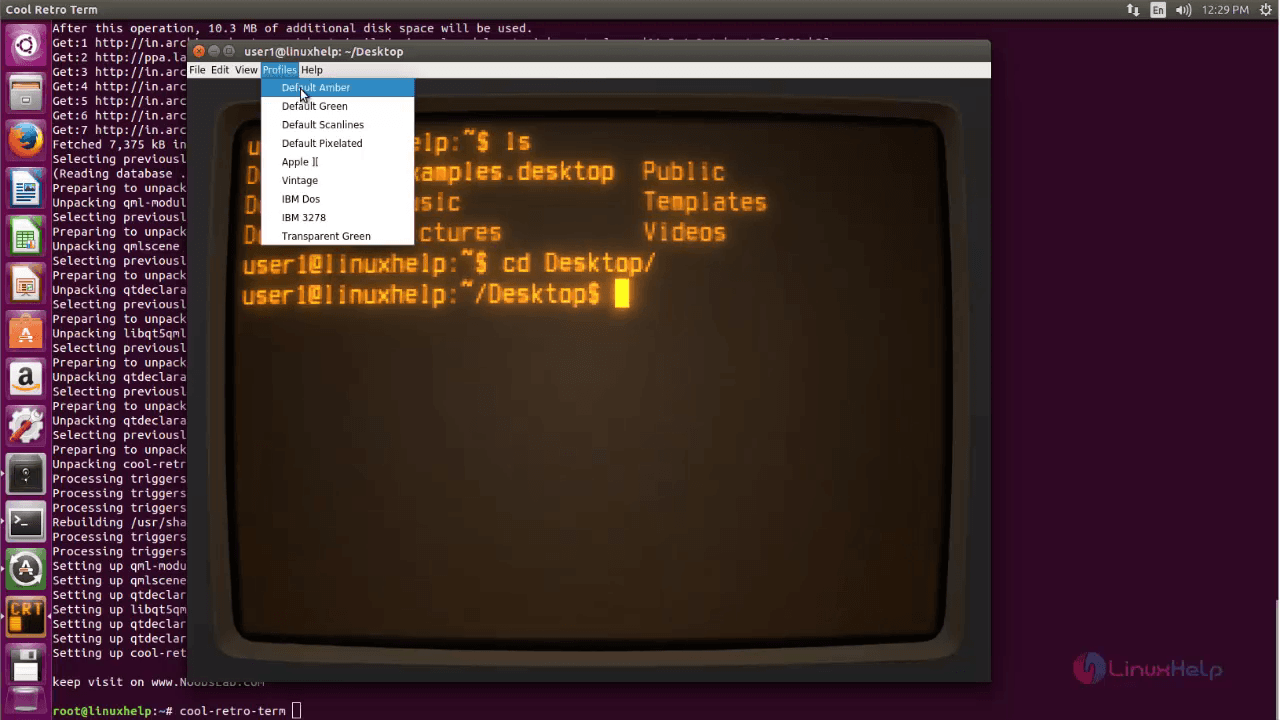Click the dark keyhole app icon in dock

pos(25,476)
